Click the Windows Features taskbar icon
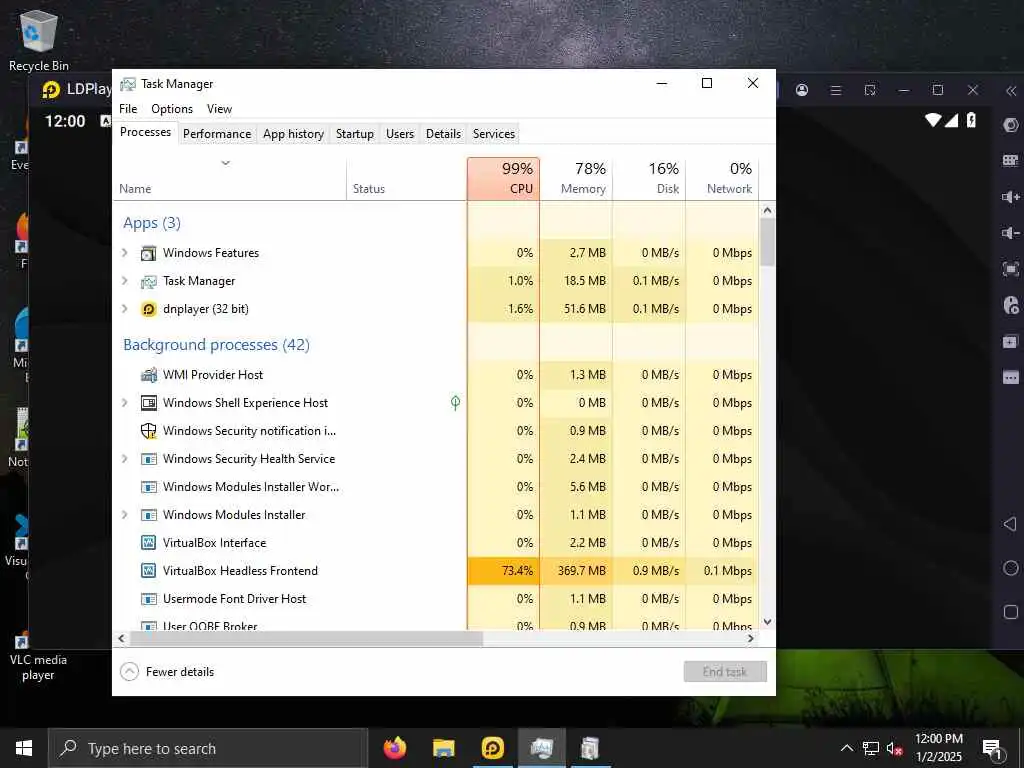 (x=590, y=748)
